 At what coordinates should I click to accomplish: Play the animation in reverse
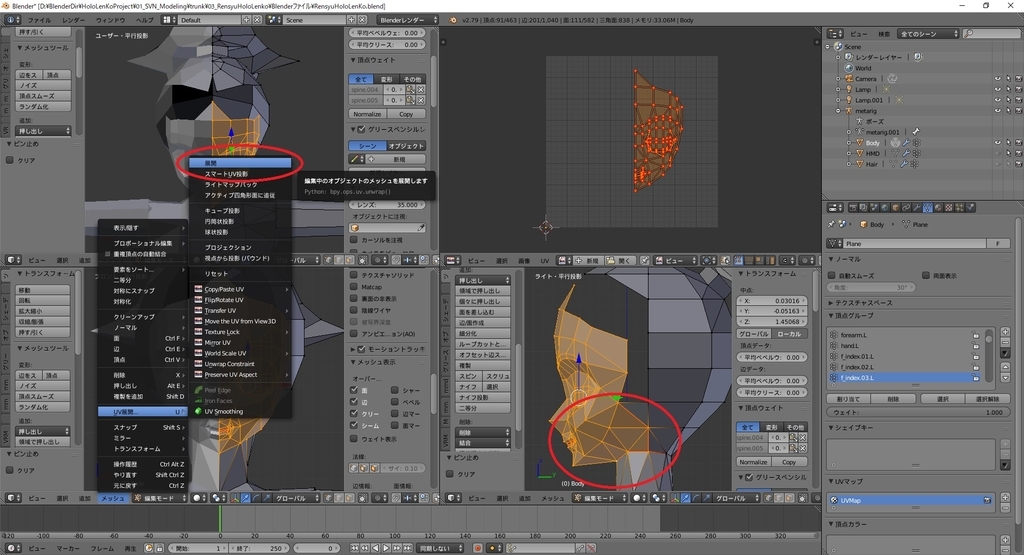(x=376, y=548)
